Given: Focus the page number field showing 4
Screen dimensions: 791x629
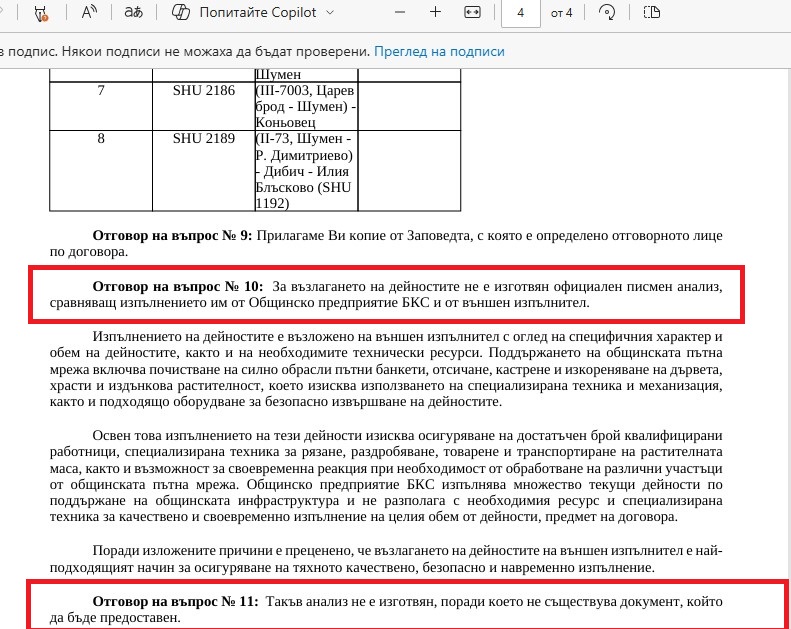Looking at the screenshot, I should point(521,13).
